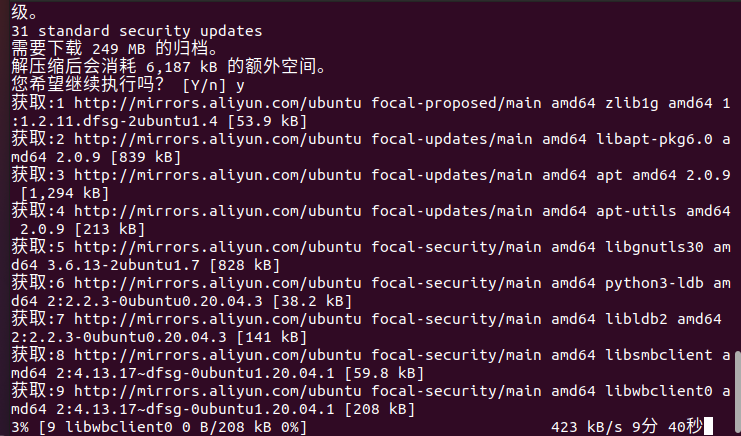Click the 3% download progress indicator
The width and height of the screenshot is (741, 436).
coord(20,427)
